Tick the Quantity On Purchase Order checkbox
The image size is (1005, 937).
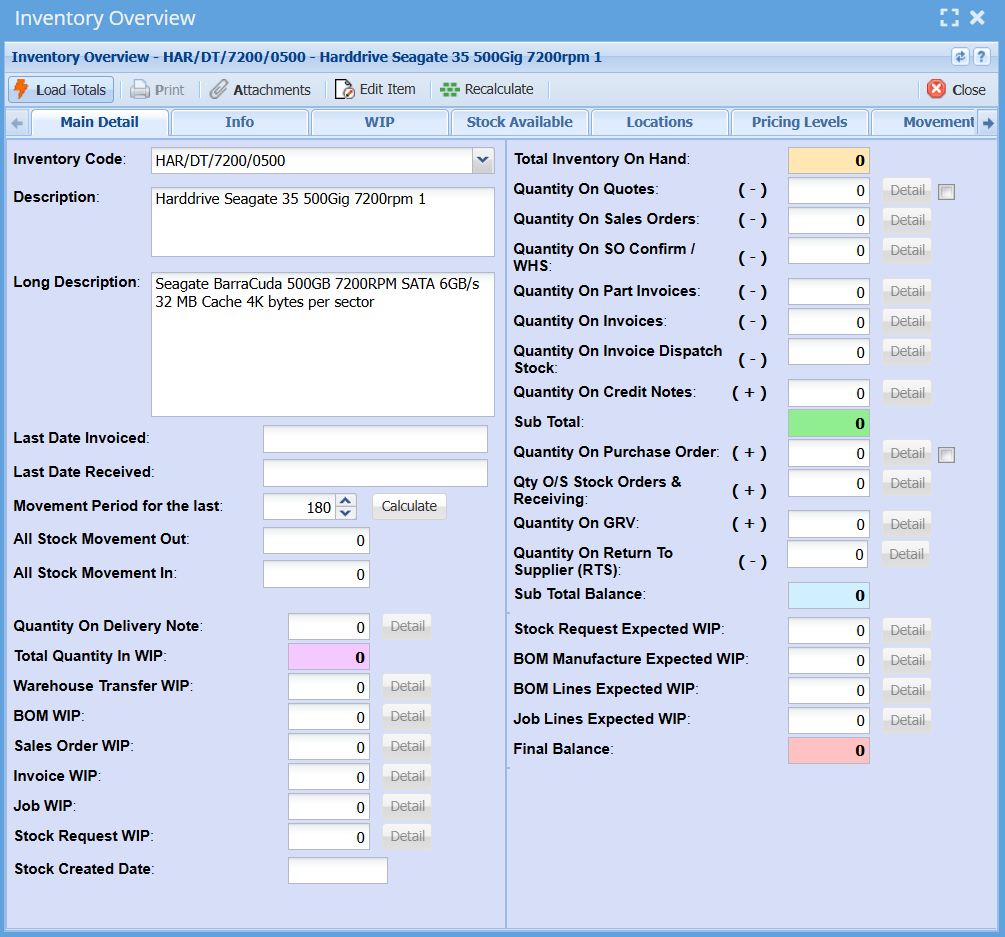click(x=946, y=455)
